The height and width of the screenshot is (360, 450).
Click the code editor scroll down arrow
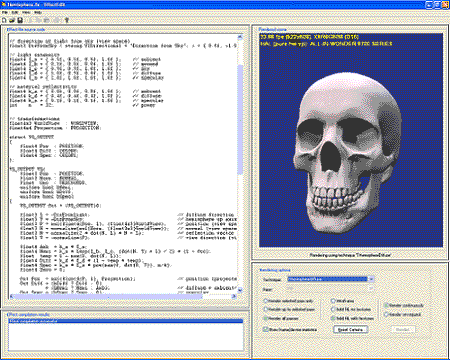pos(240,290)
